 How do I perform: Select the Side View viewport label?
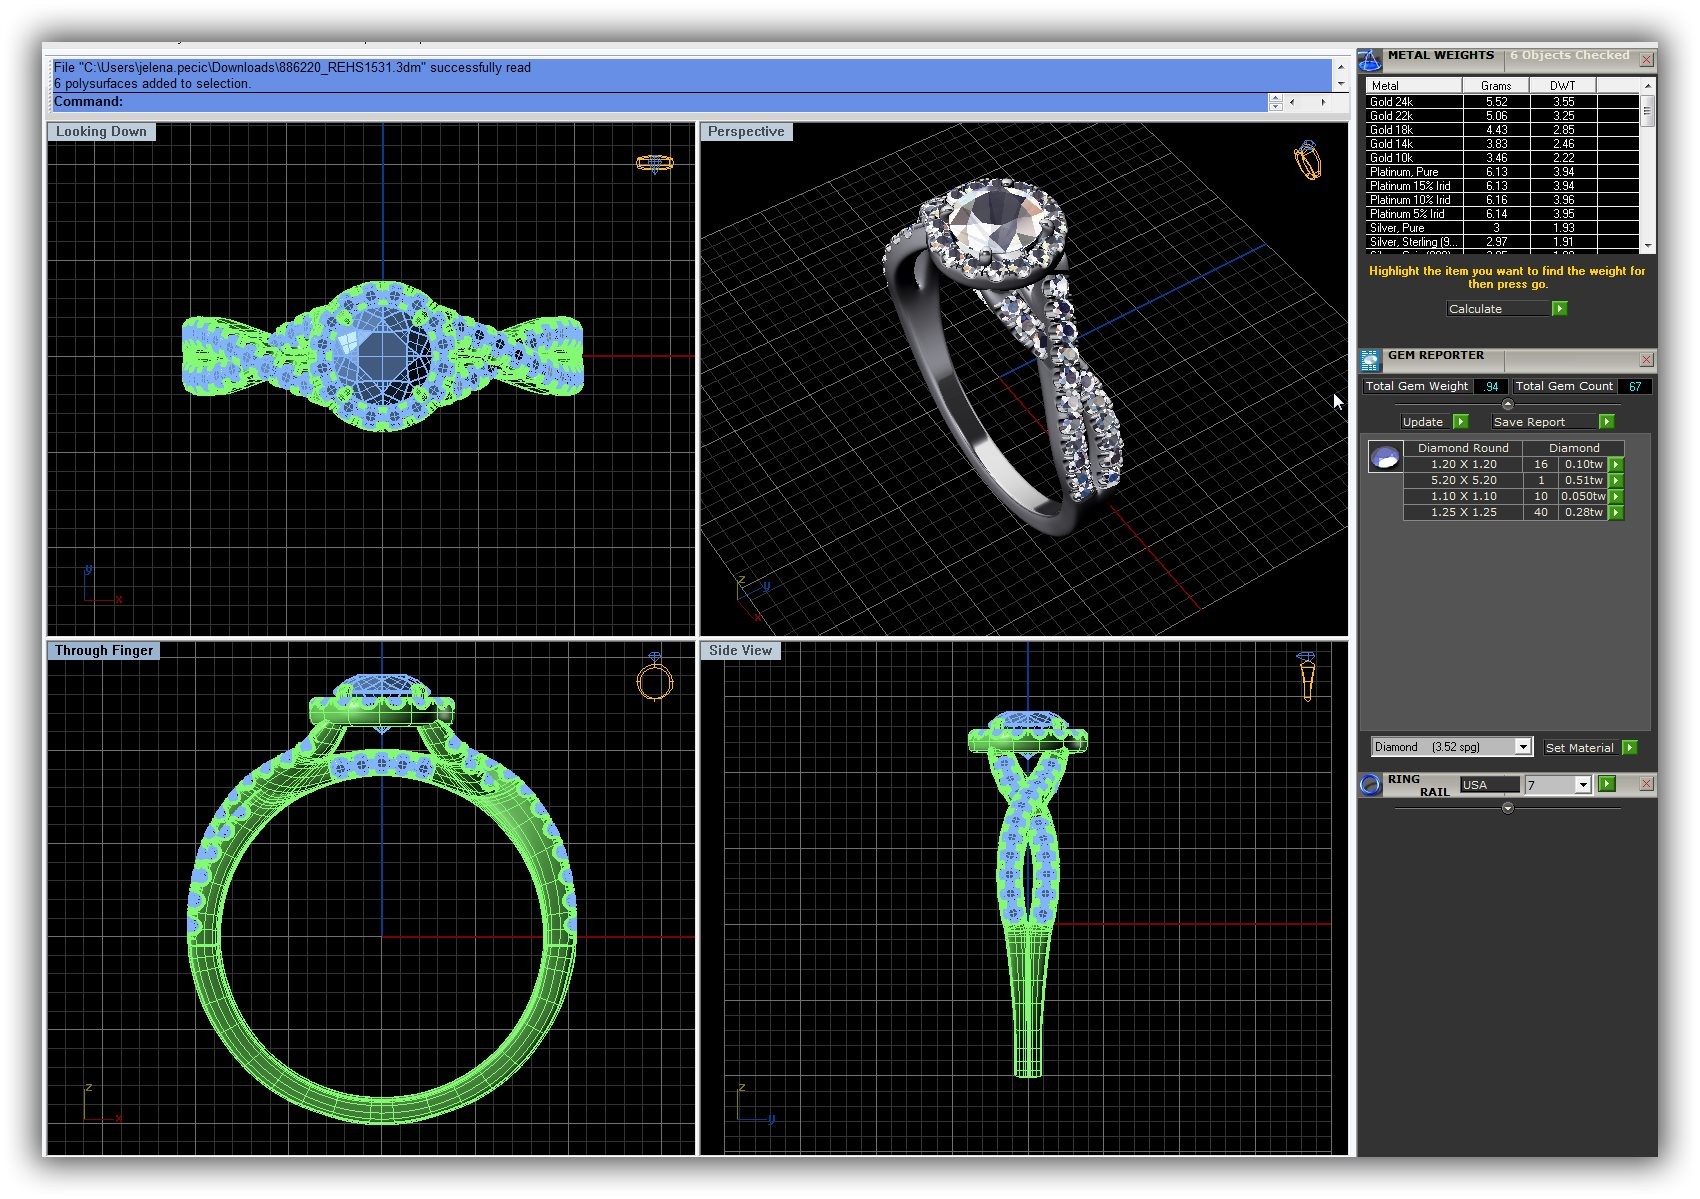740,651
